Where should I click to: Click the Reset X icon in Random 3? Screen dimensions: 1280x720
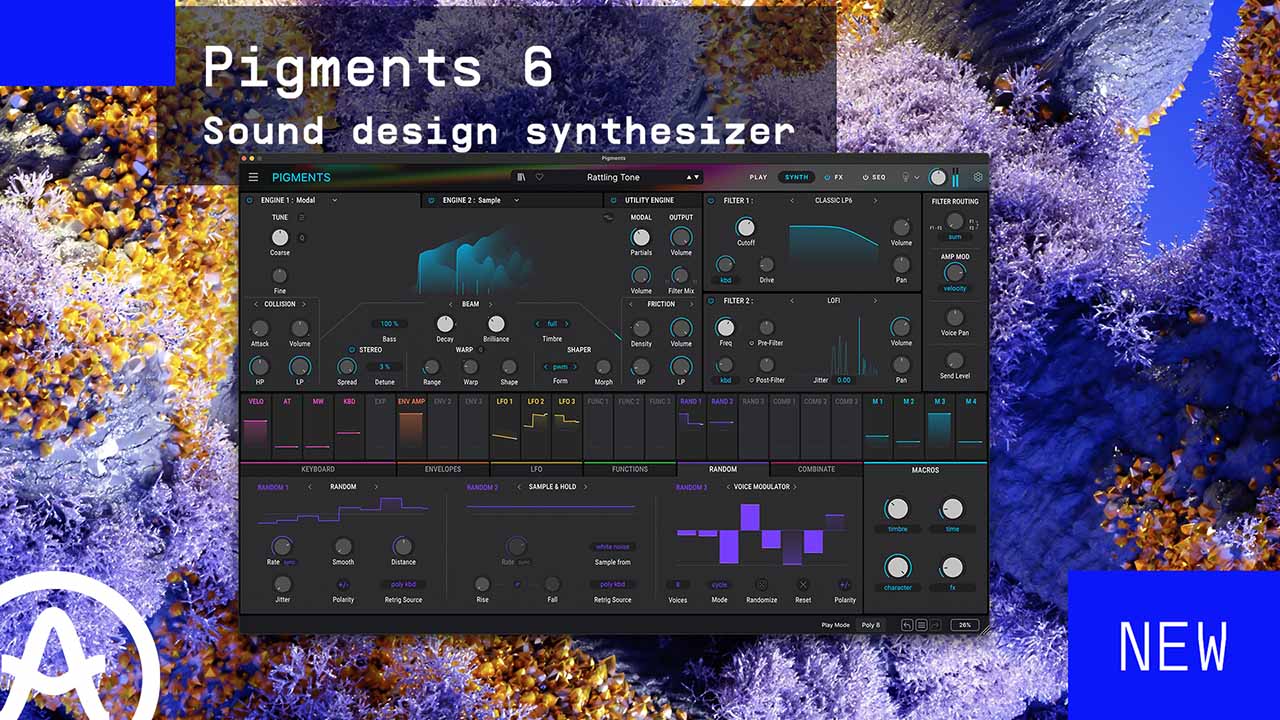tap(803, 585)
